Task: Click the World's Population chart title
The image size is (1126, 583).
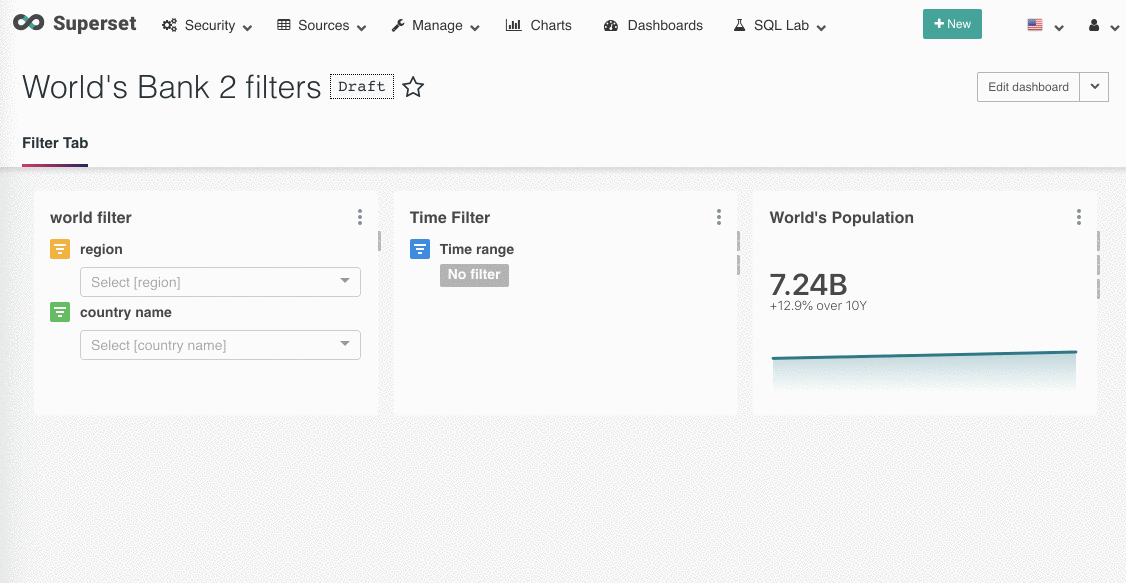Action: click(842, 218)
